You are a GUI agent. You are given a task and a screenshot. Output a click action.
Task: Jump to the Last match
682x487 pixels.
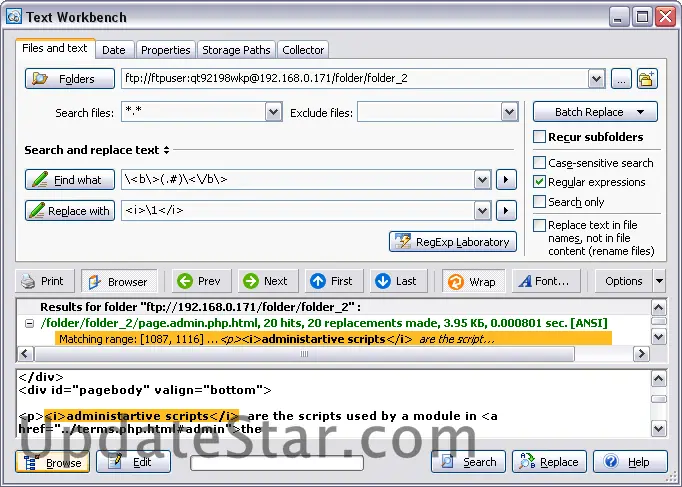coord(398,281)
